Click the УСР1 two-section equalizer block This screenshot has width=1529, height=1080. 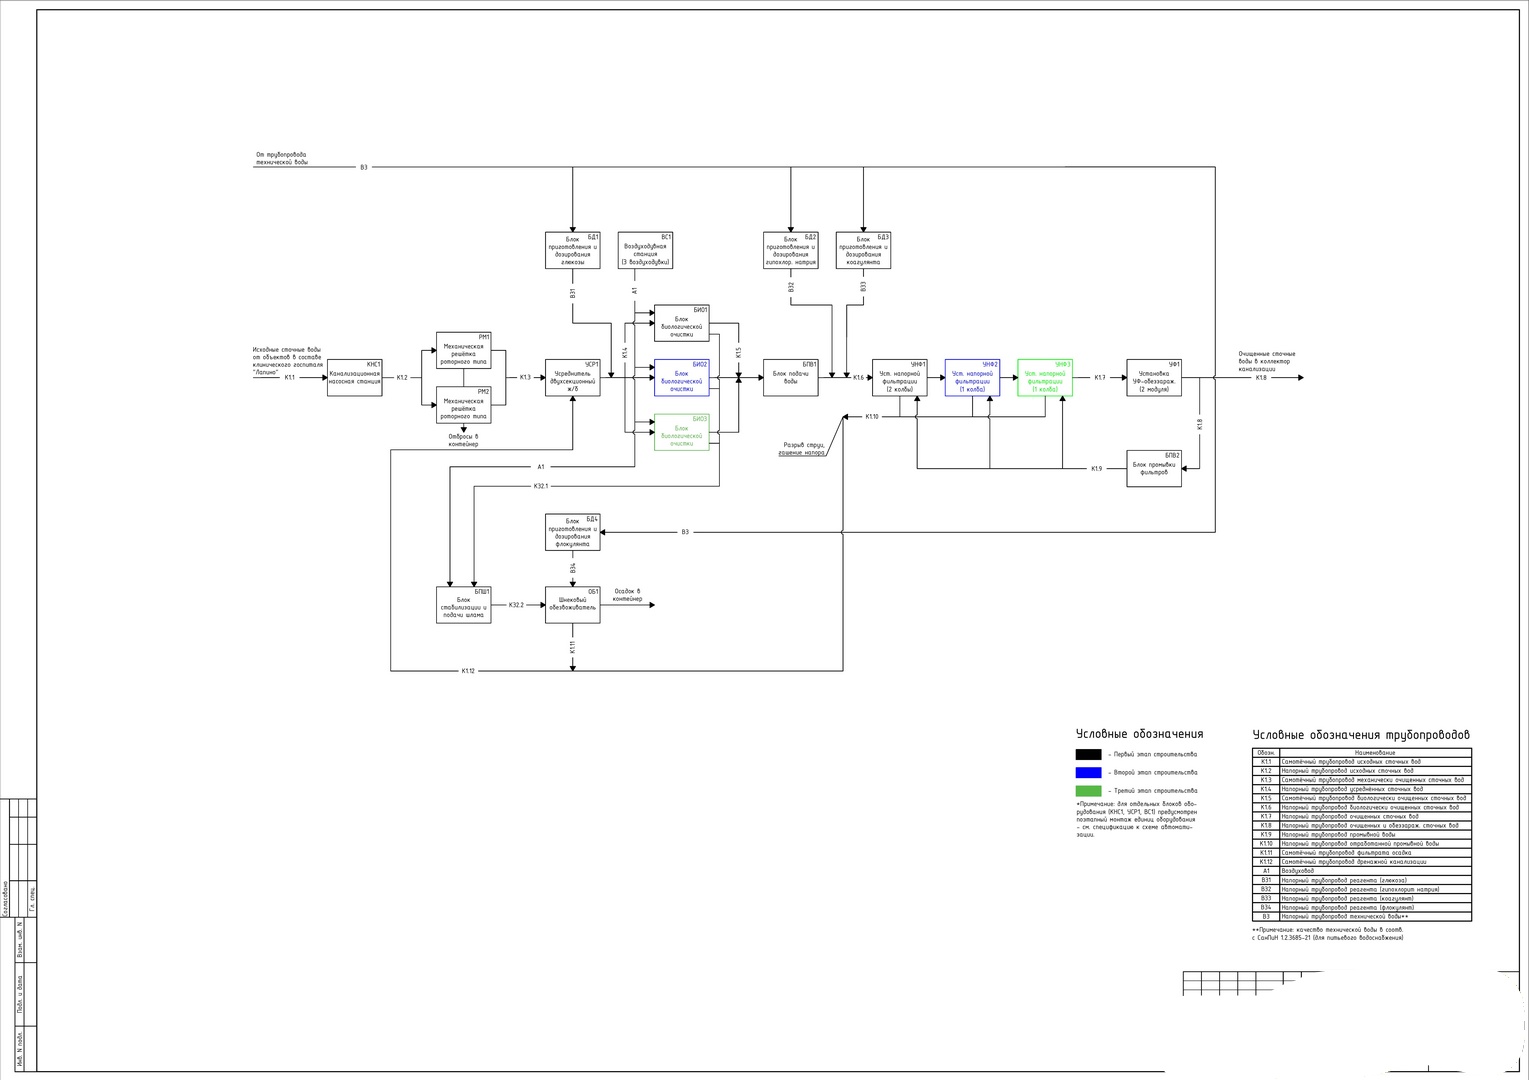[572, 378]
